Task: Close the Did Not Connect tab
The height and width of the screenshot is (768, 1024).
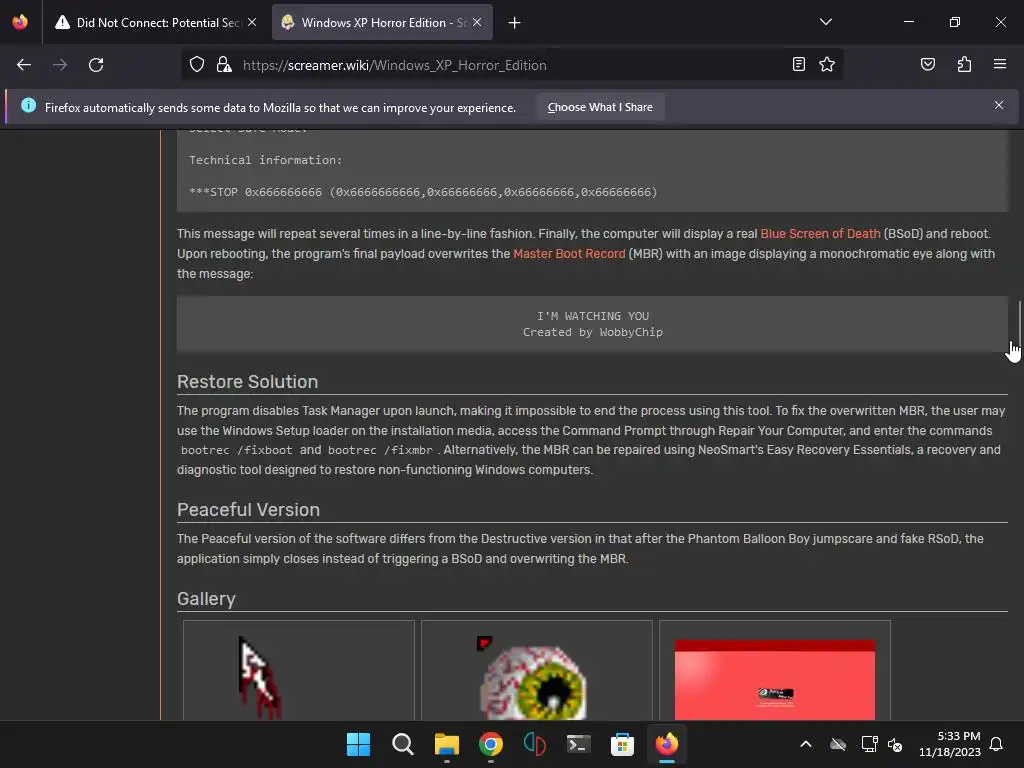Action: [252, 22]
